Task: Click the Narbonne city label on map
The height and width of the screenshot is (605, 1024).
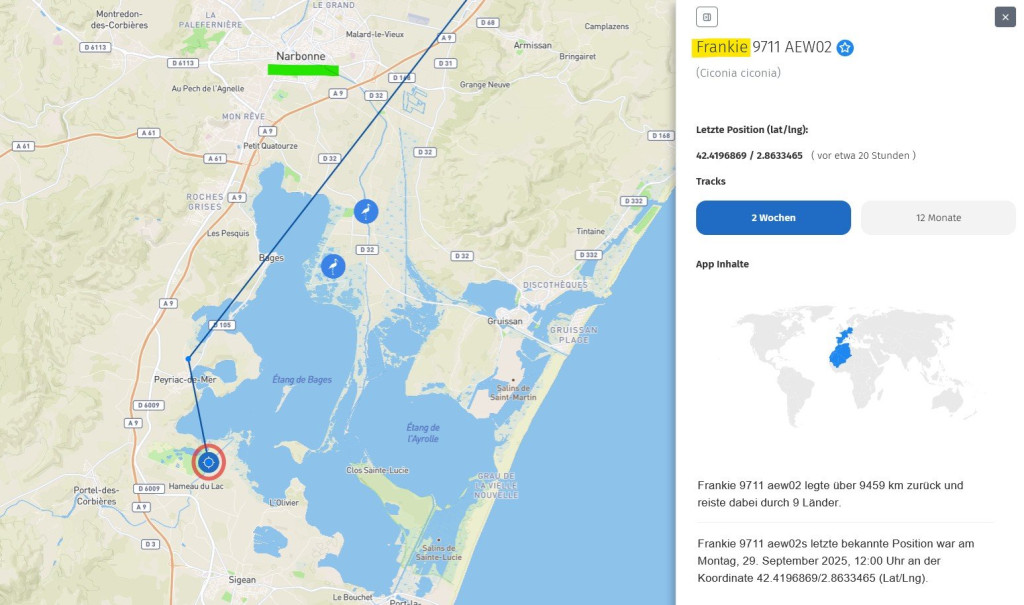Action: [301, 57]
